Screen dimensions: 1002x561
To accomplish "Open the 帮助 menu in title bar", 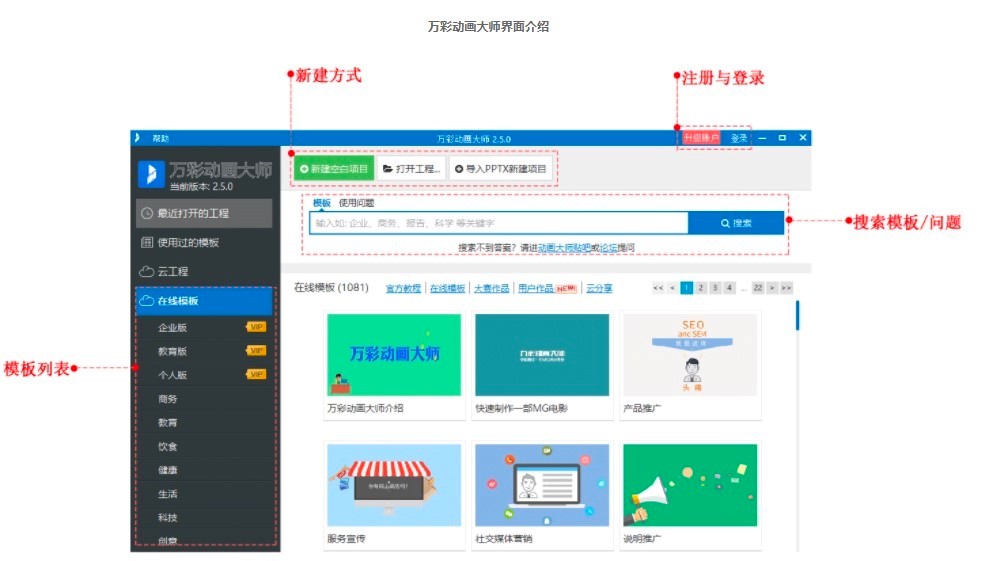I will coord(160,138).
